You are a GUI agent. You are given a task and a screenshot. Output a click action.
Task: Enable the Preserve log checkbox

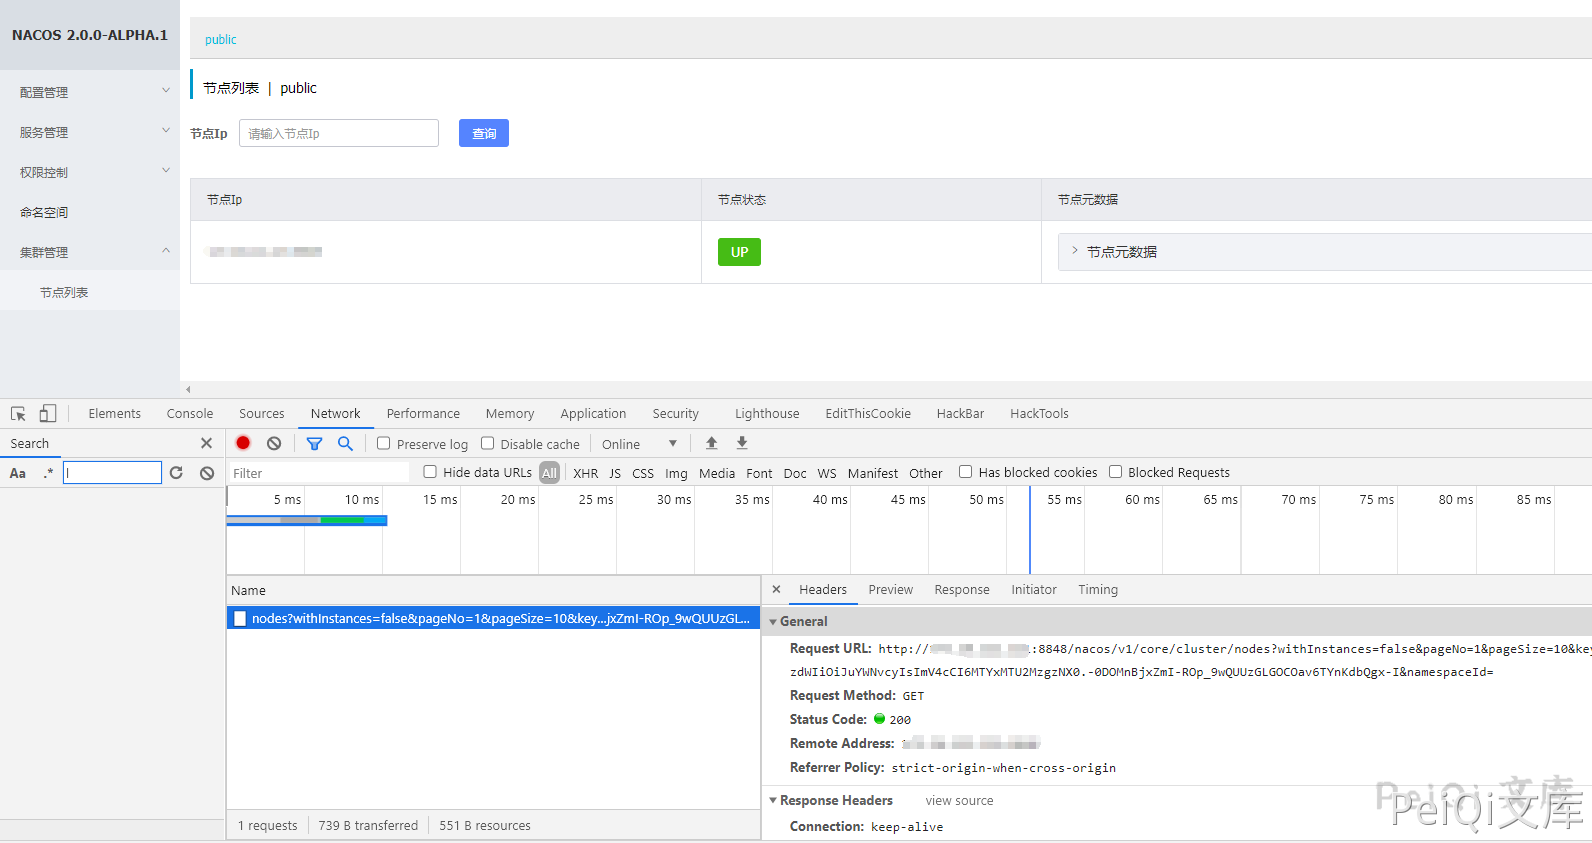384,443
